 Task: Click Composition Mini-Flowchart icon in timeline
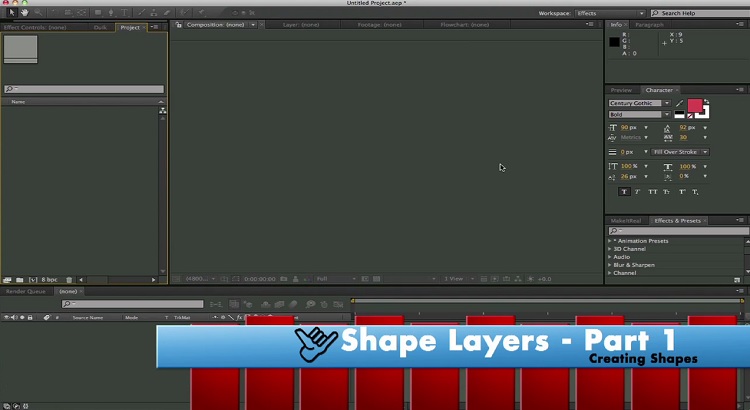click(x=216, y=304)
